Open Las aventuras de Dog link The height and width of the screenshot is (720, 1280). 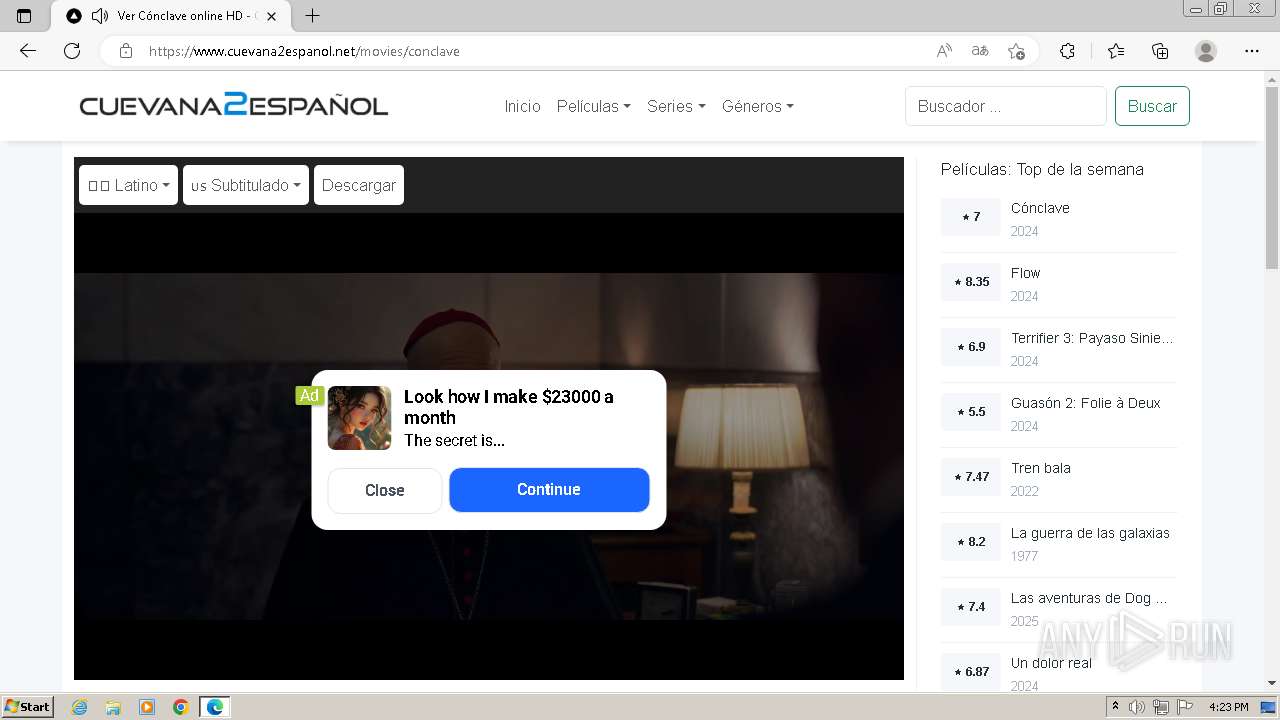pyautogui.click(x=1089, y=598)
